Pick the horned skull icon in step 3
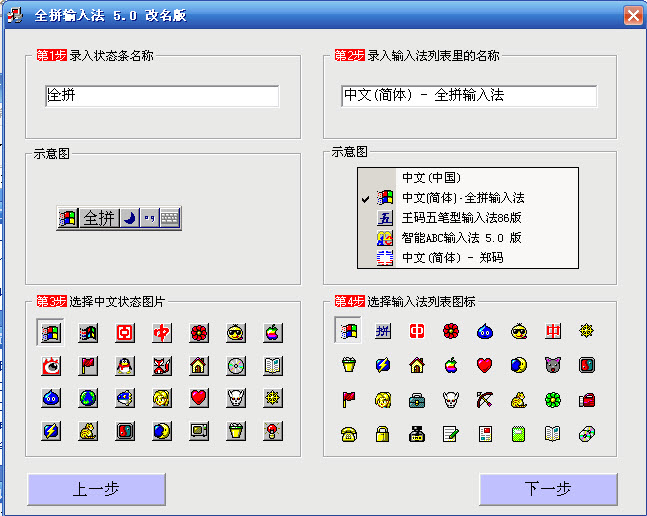Viewport: 647px width, 516px height. pos(236,398)
